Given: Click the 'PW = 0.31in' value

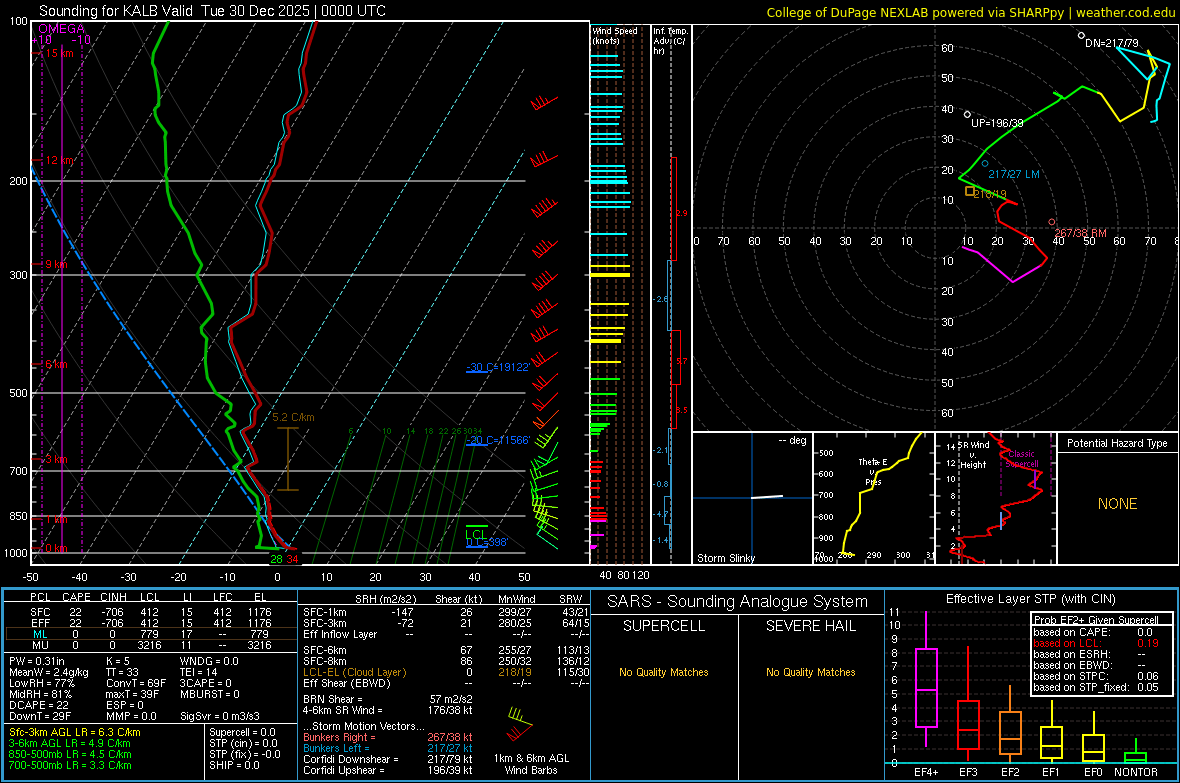Looking at the screenshot, I should (37, 661).
